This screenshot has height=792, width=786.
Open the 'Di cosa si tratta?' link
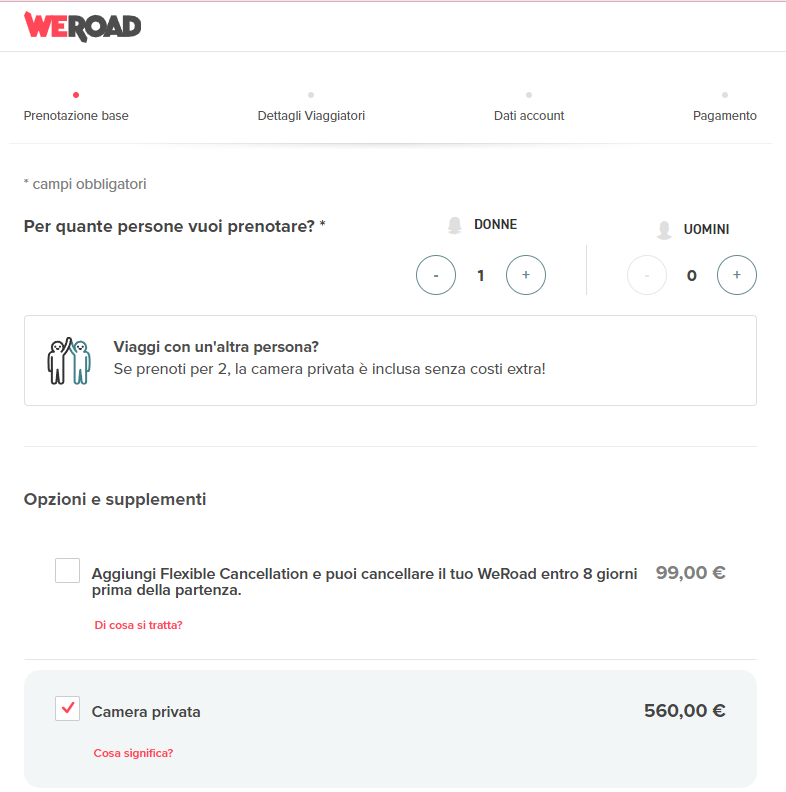pos(138,625)
